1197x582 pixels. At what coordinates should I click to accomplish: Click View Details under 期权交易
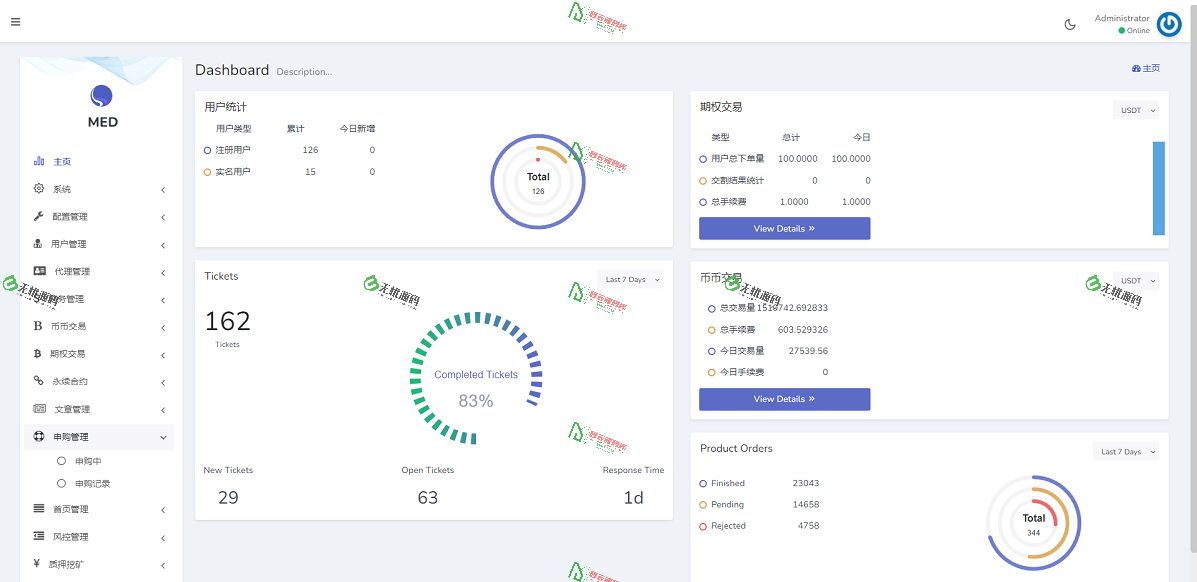point(784,228)
